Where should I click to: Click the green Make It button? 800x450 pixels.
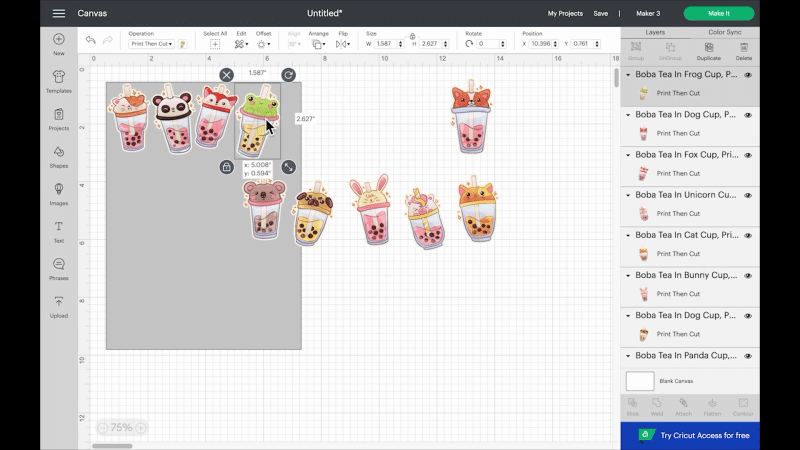(x=719, y=13)
